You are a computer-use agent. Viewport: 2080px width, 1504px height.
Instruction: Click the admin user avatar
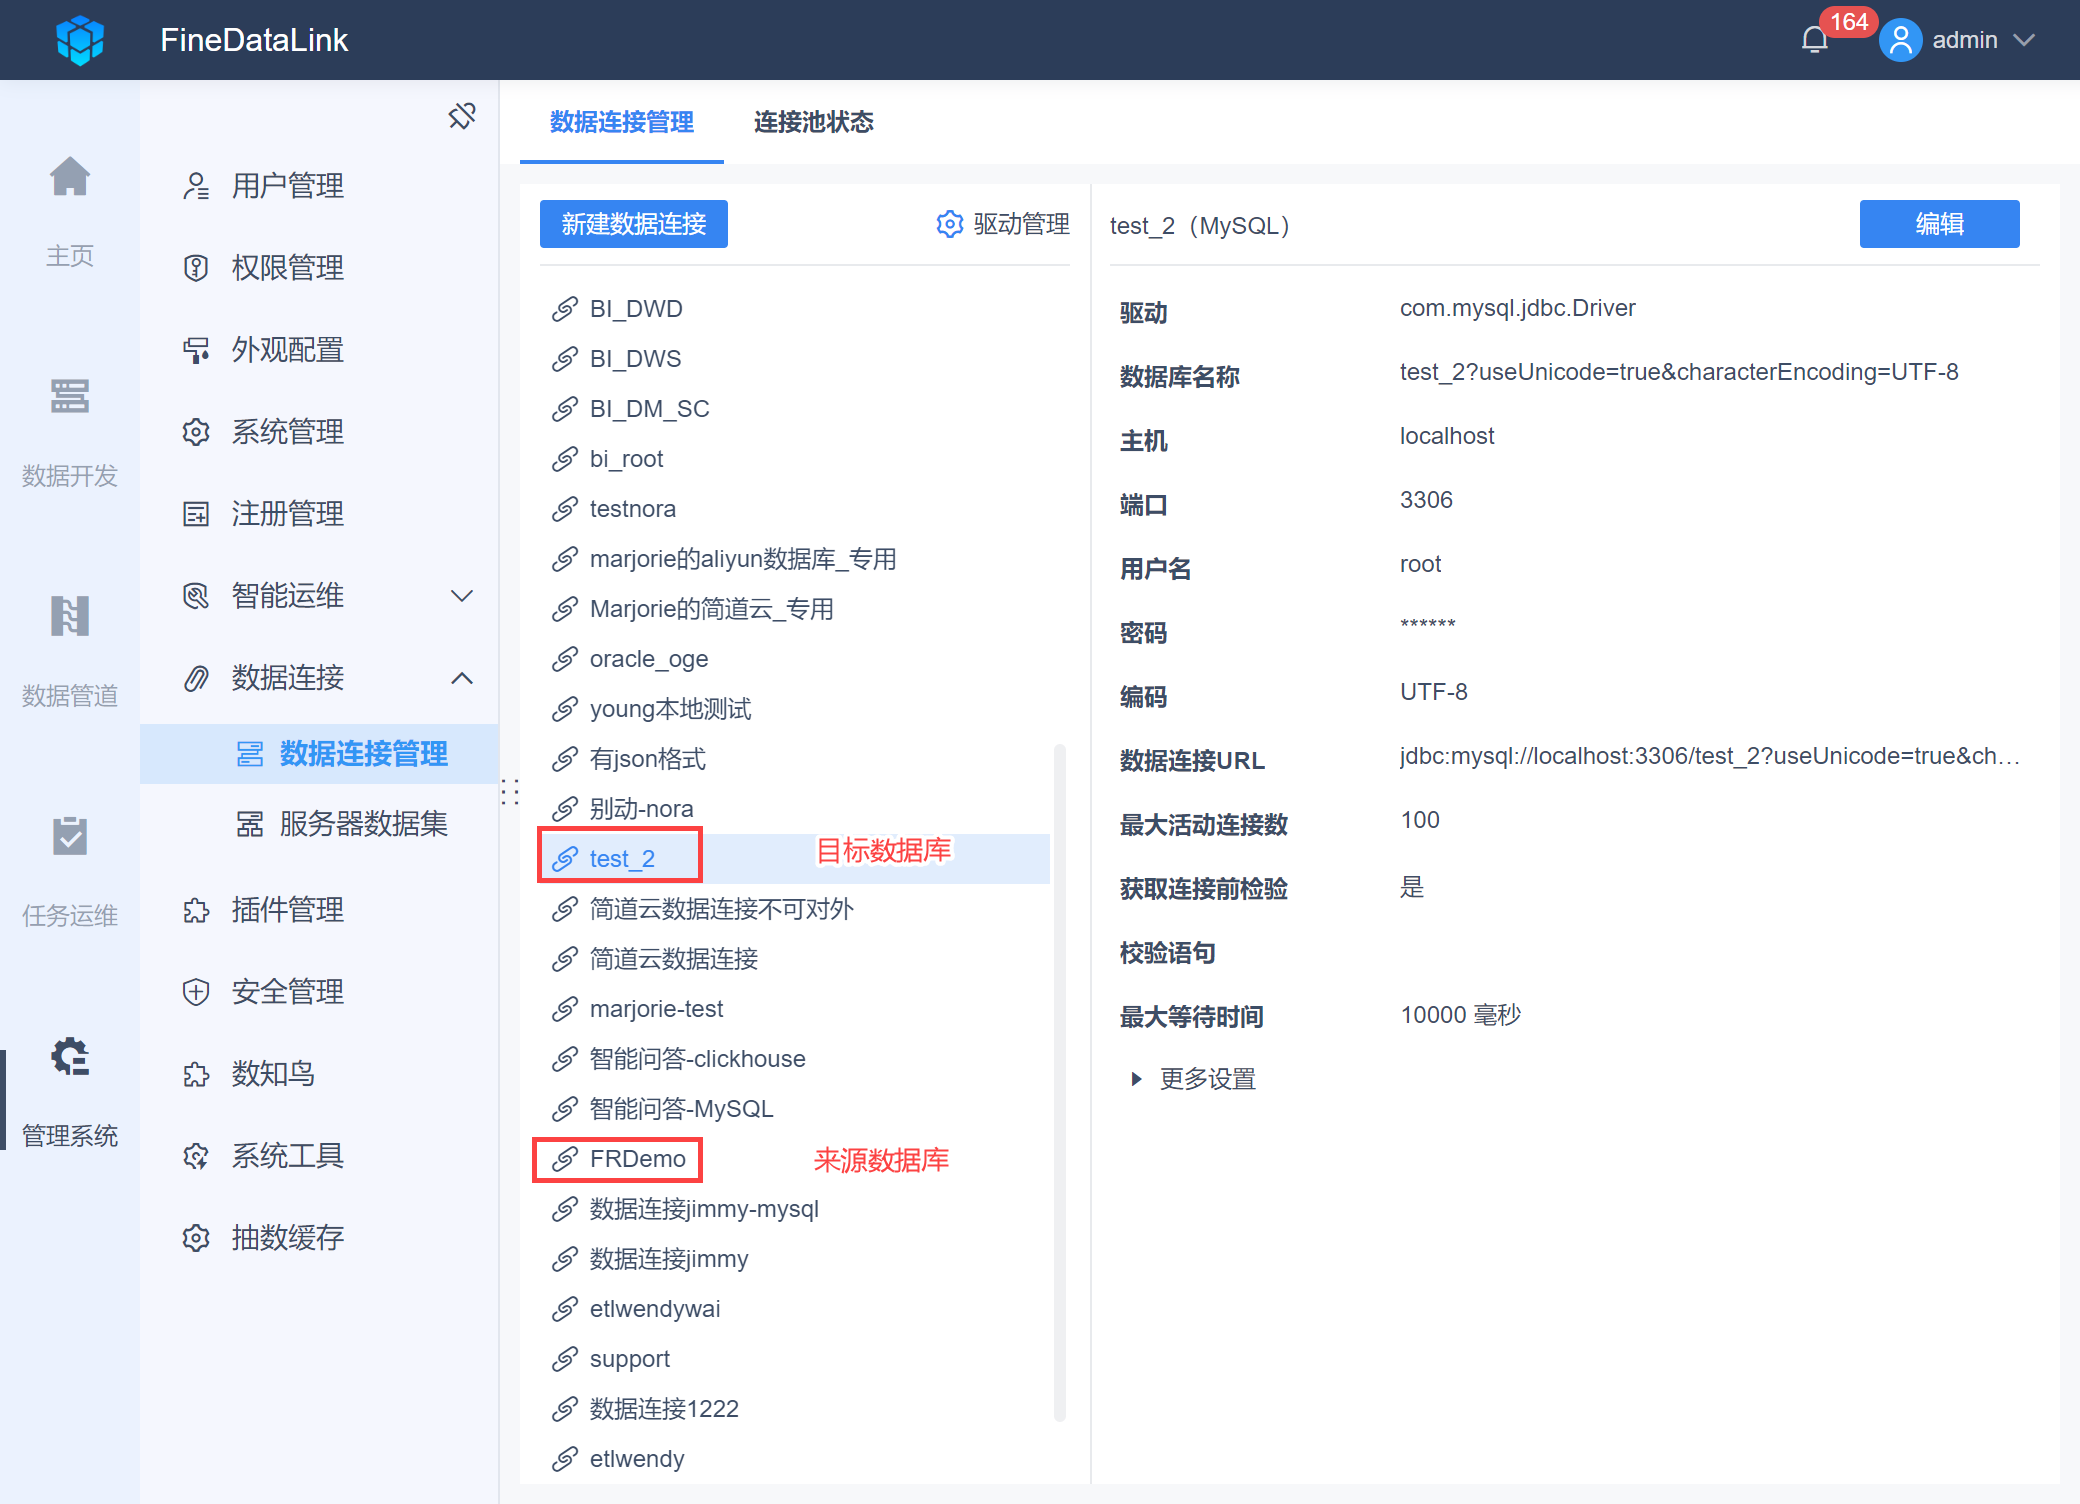click(1900, 40)
